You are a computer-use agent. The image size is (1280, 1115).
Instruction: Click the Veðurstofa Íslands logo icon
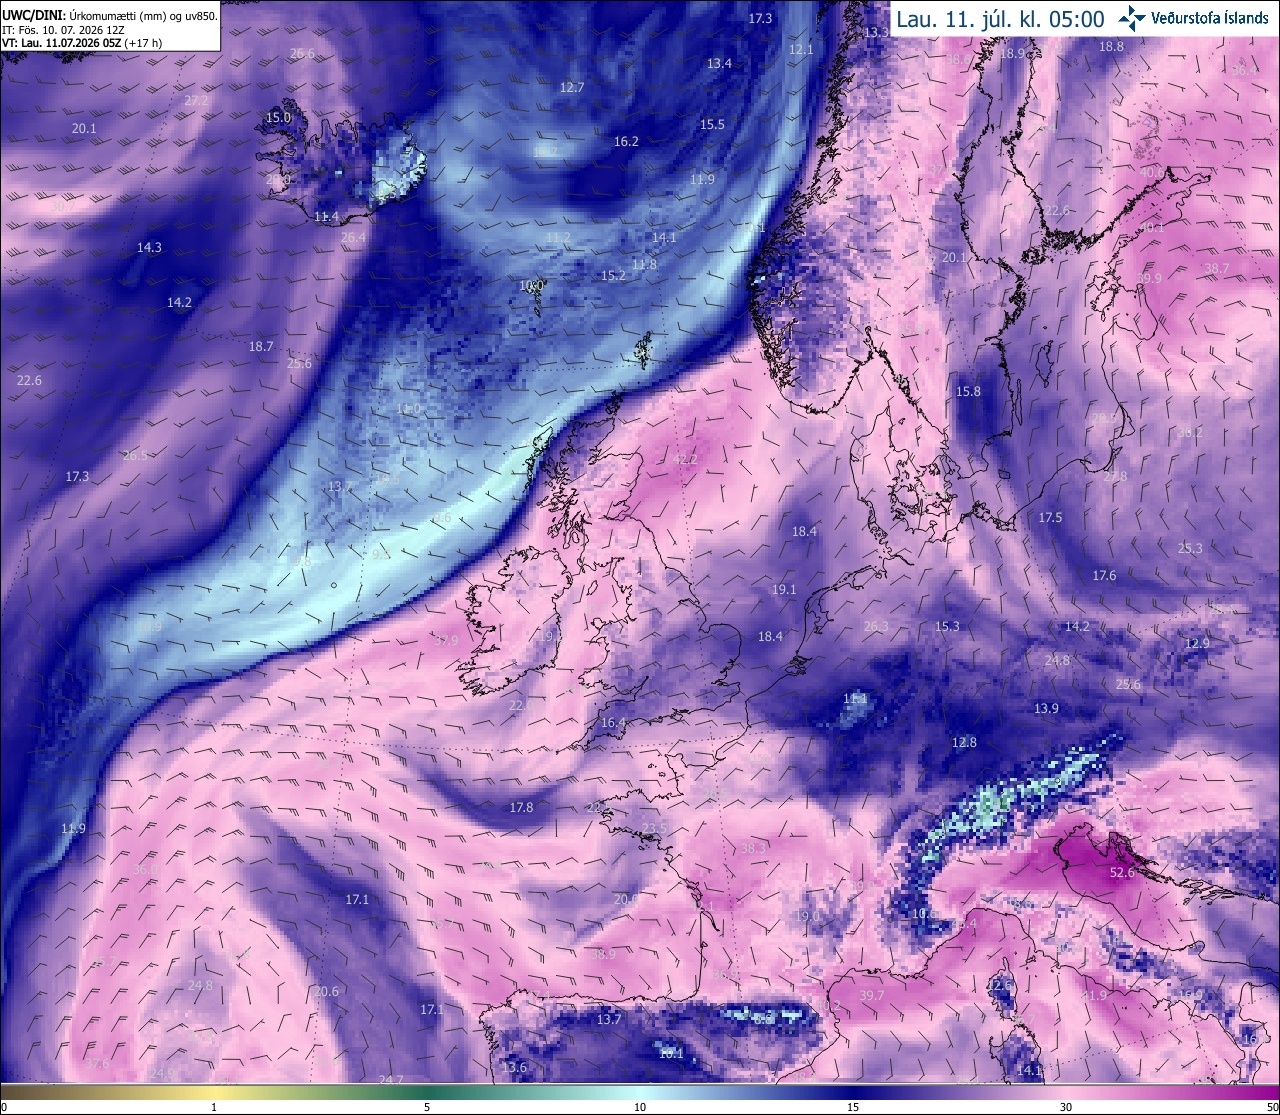coord(1131,17)
